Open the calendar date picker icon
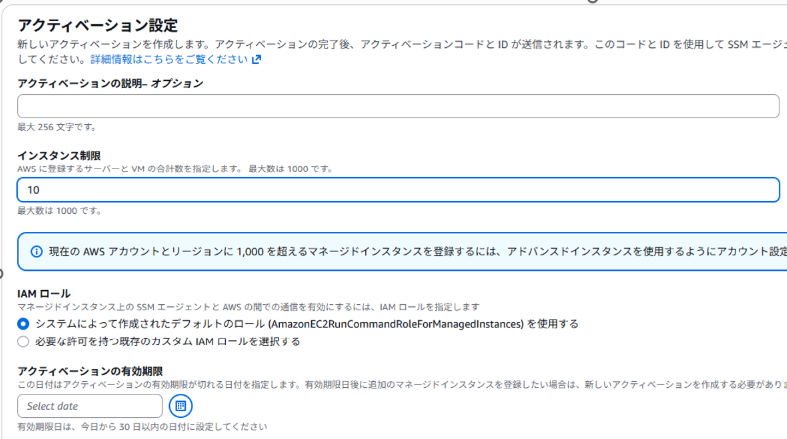 click(181, 406)
